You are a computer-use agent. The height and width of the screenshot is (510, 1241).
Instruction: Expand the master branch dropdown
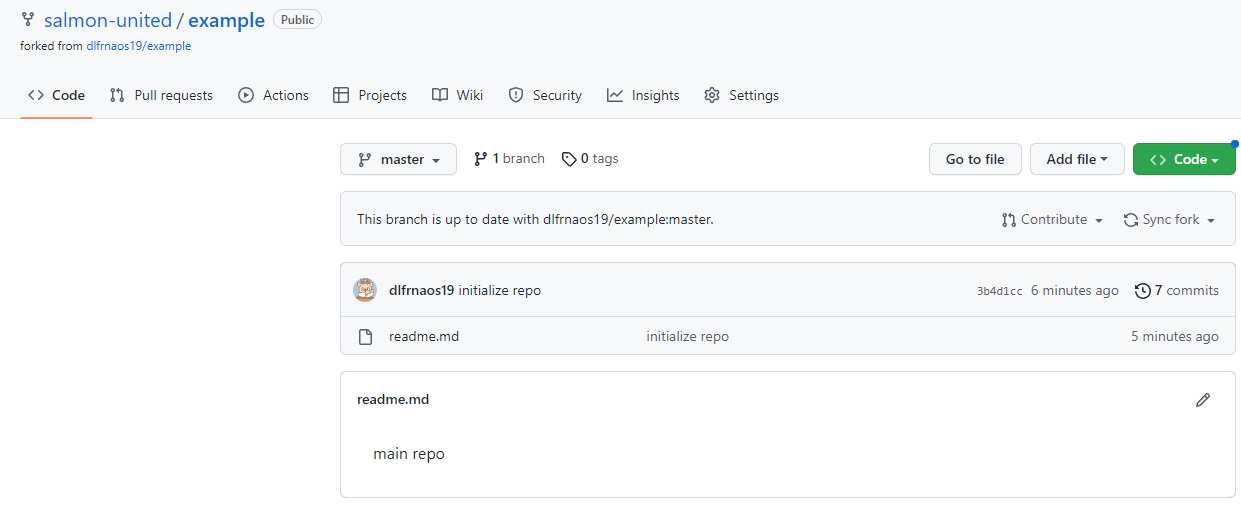(398, 159)
